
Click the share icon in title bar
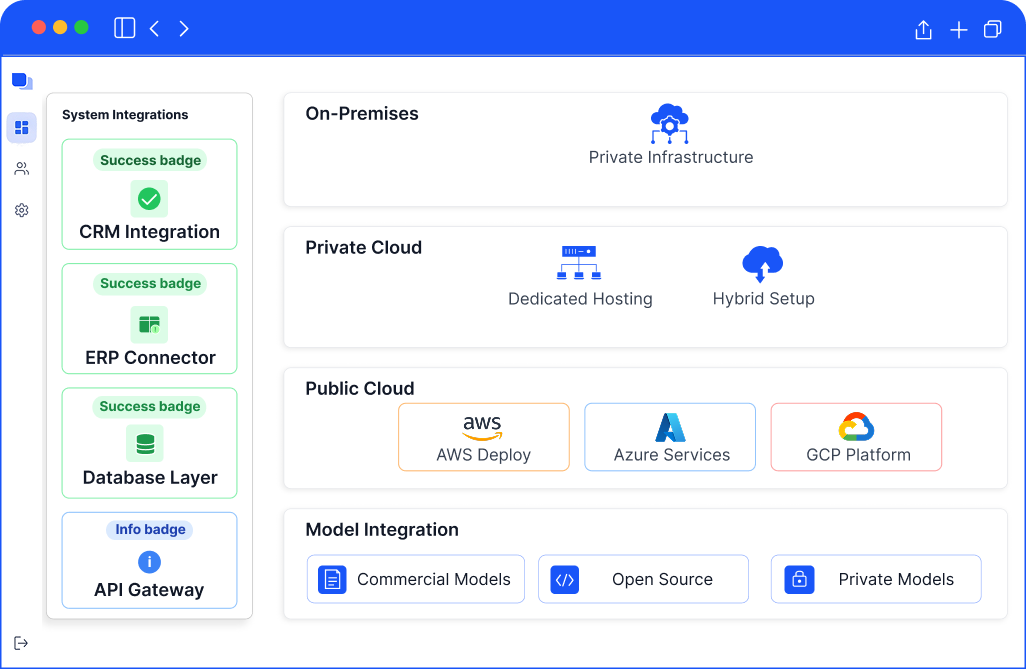[x=923, y=29]
